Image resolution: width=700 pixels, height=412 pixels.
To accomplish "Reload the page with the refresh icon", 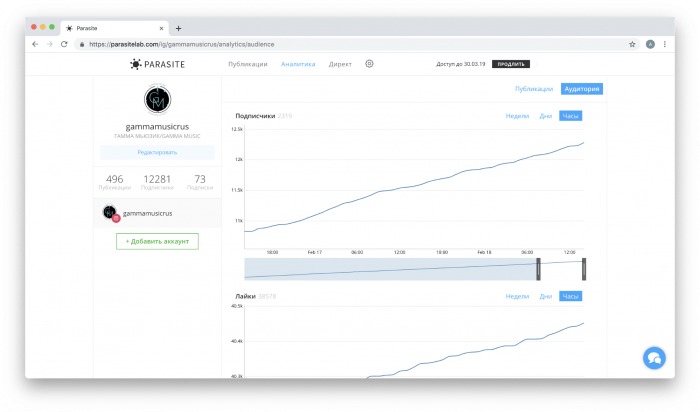I will click(64, 44).
